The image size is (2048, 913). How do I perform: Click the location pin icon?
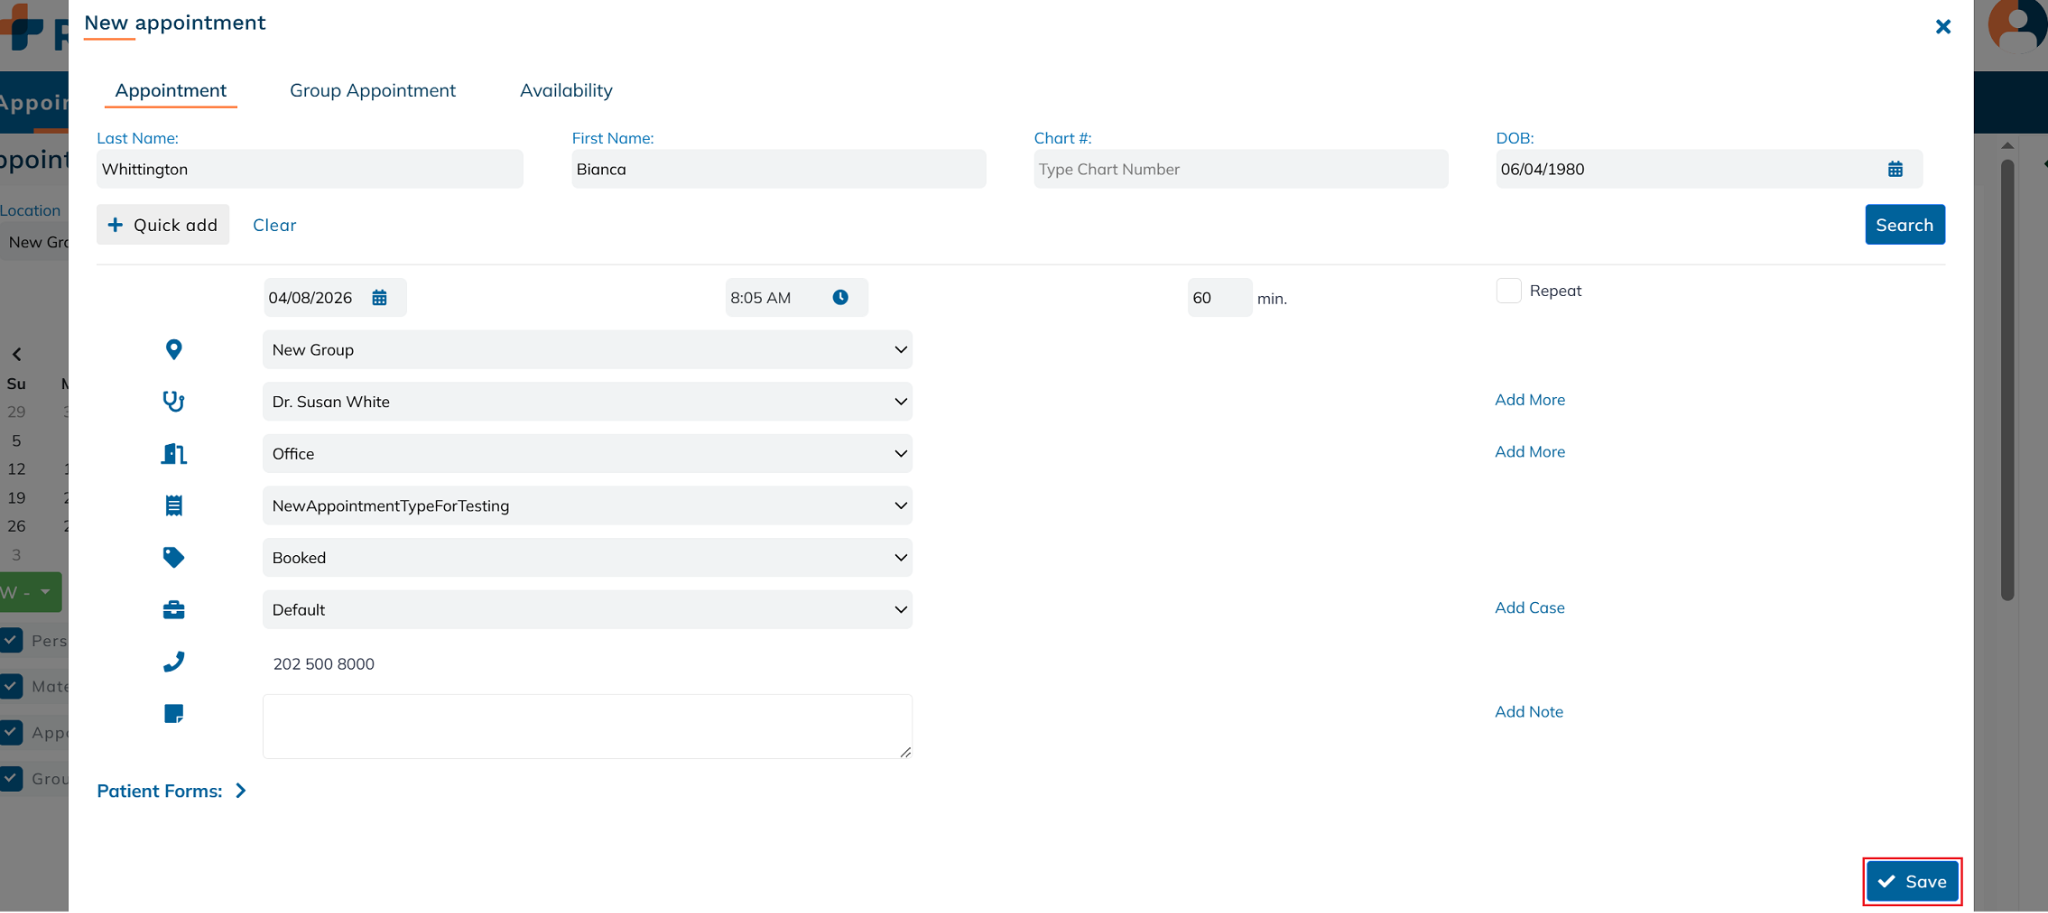tap(174, 350)
